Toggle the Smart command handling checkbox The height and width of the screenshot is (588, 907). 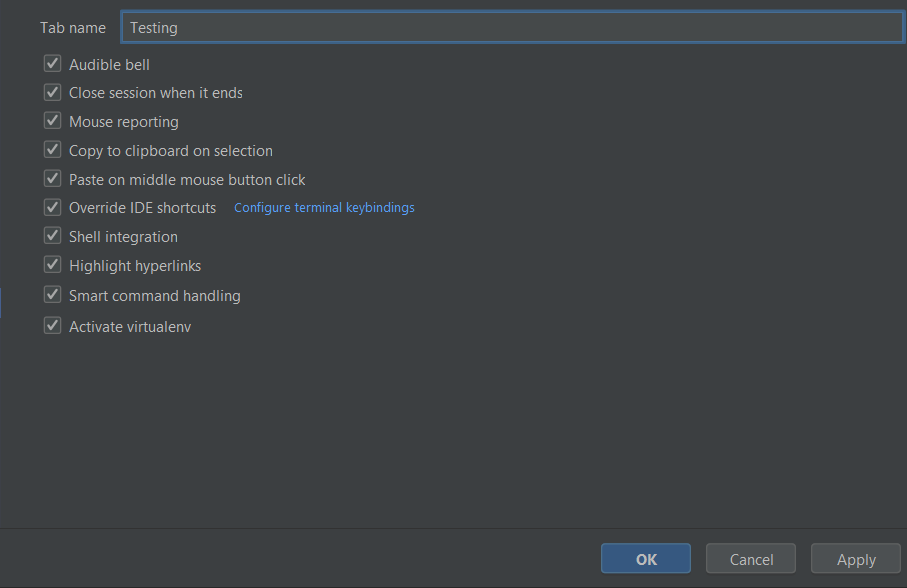coord(53,295)
